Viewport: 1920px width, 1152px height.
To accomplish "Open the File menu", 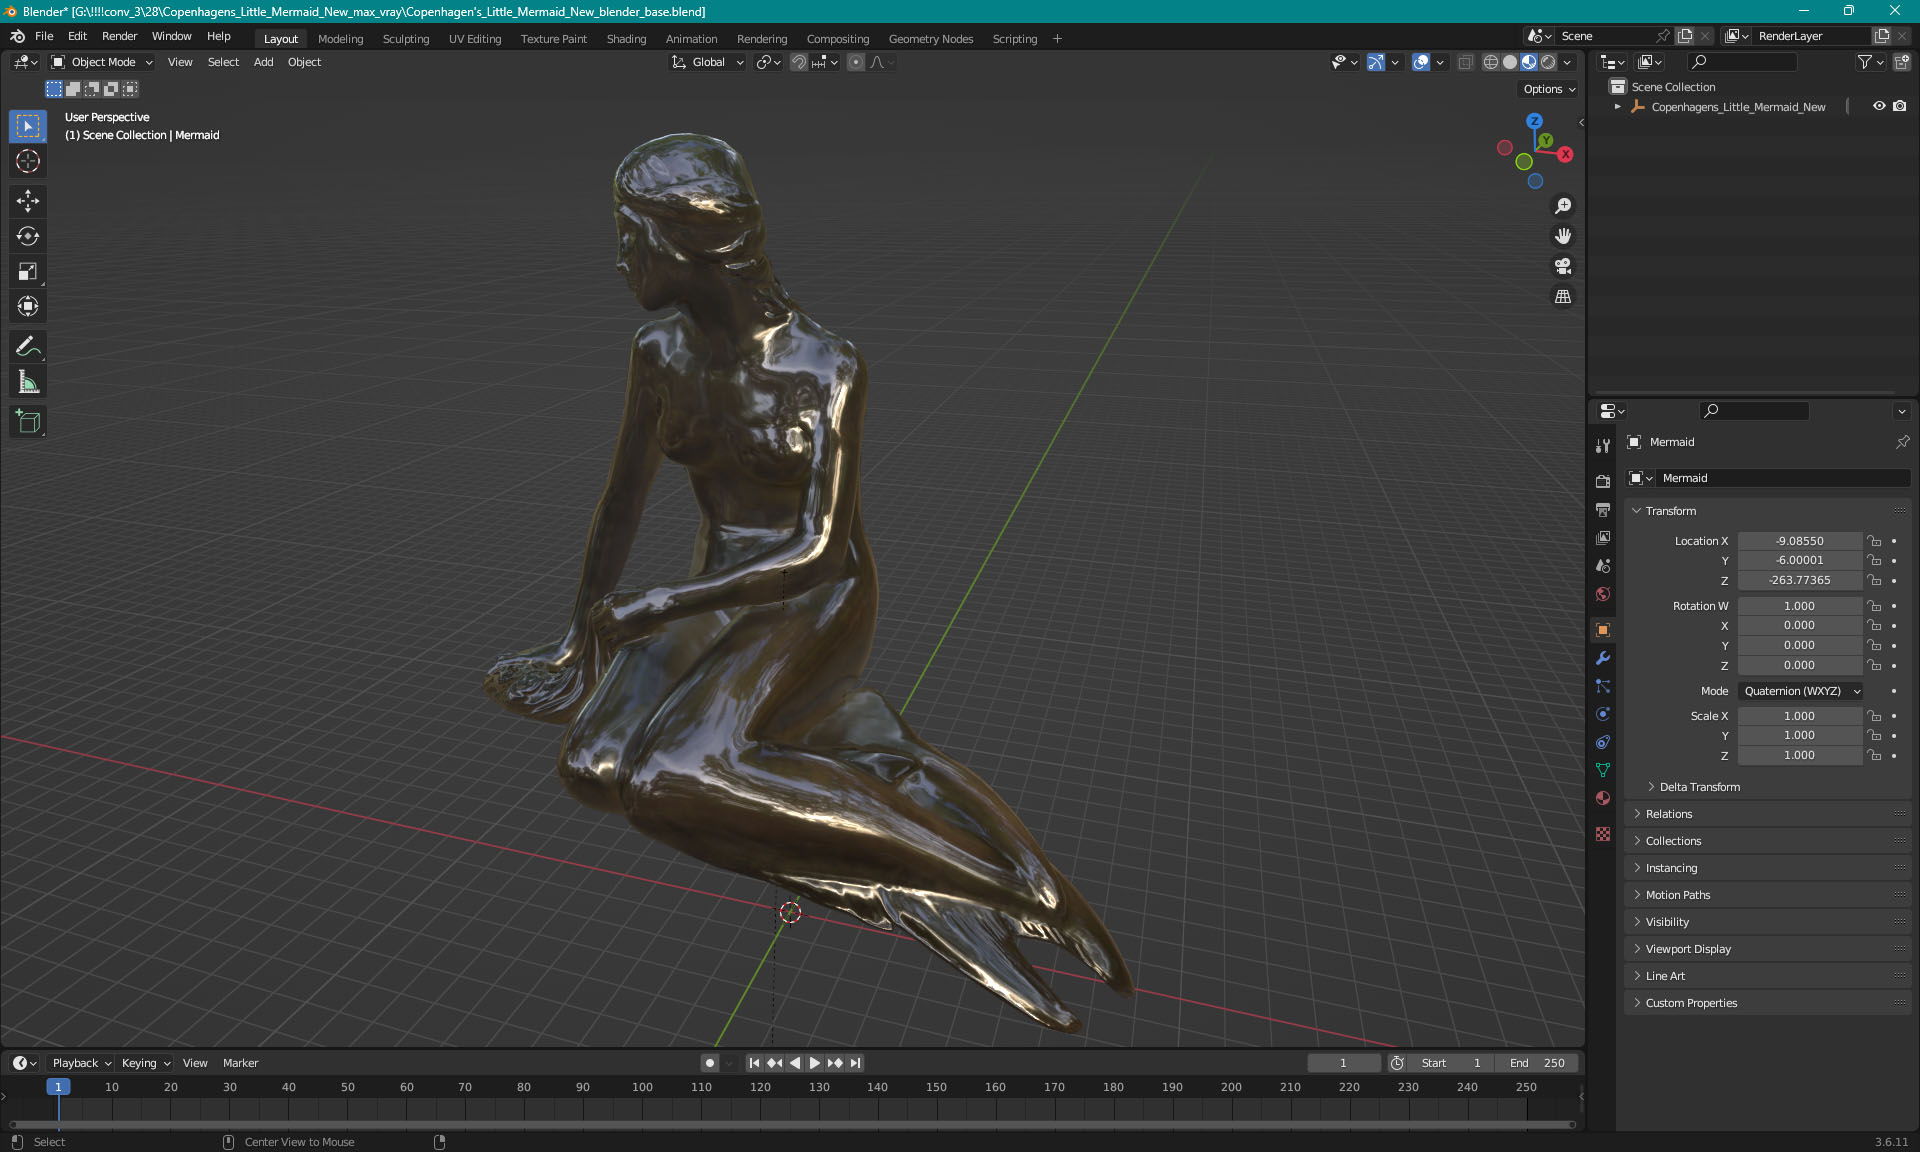I will click(x=44, y=36).
